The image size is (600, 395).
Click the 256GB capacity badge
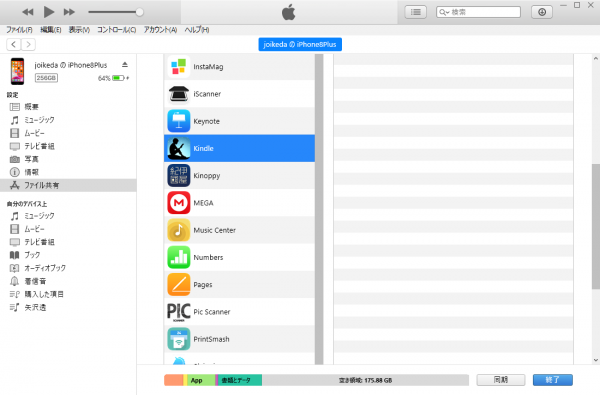[46, 78]
